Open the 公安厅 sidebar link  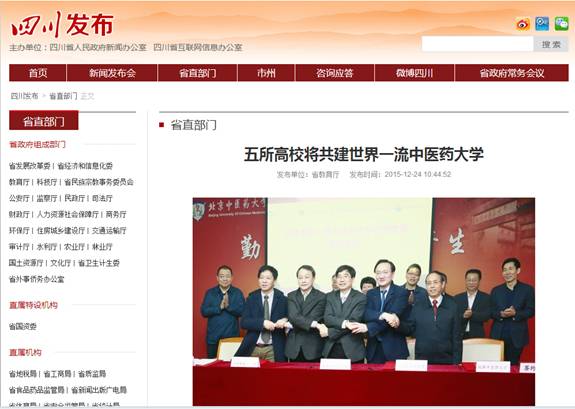[19, 198]
